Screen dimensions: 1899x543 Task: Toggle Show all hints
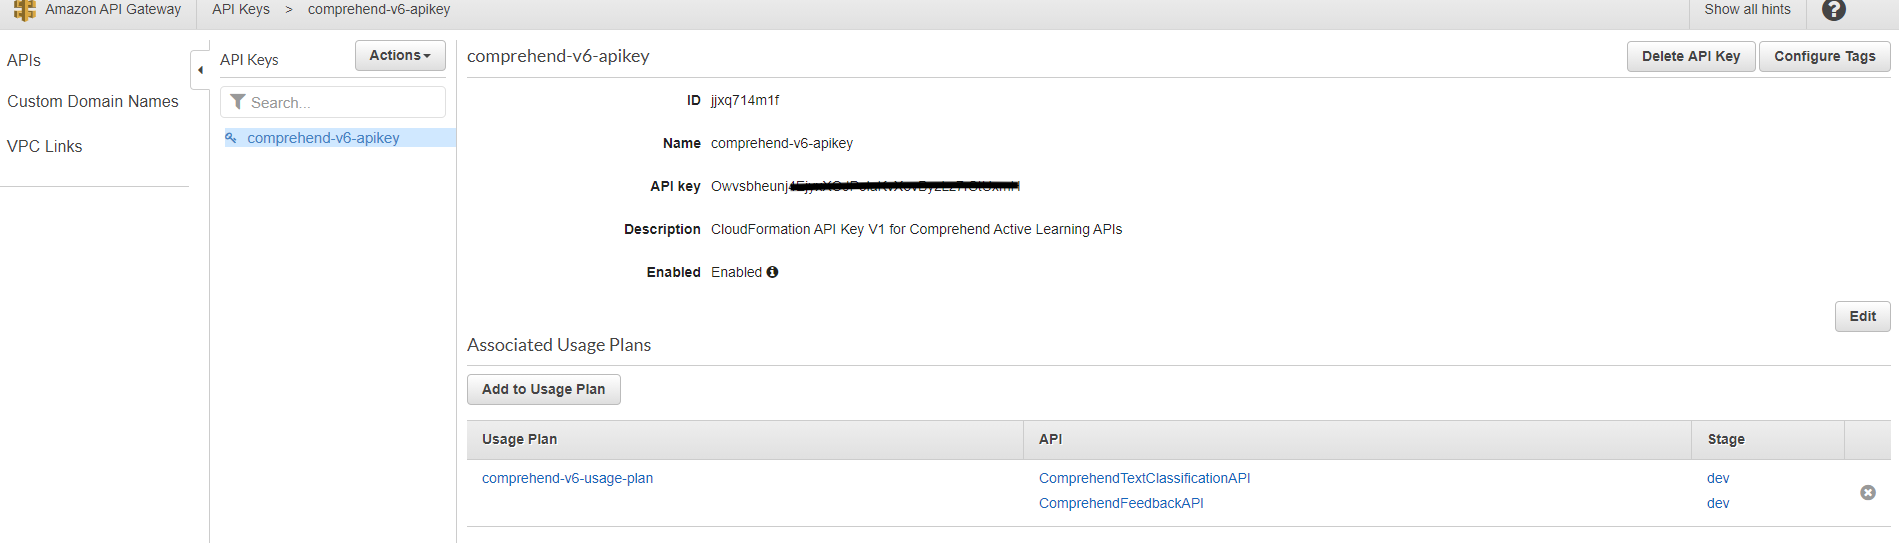coord(1747,9)
